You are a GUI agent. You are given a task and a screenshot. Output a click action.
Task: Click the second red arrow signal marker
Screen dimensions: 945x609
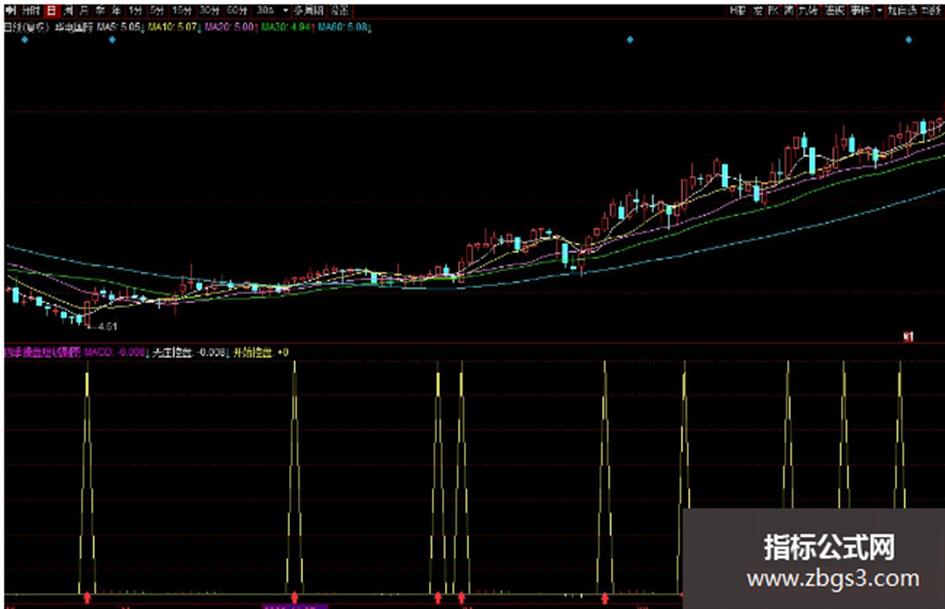coord(295,598)
